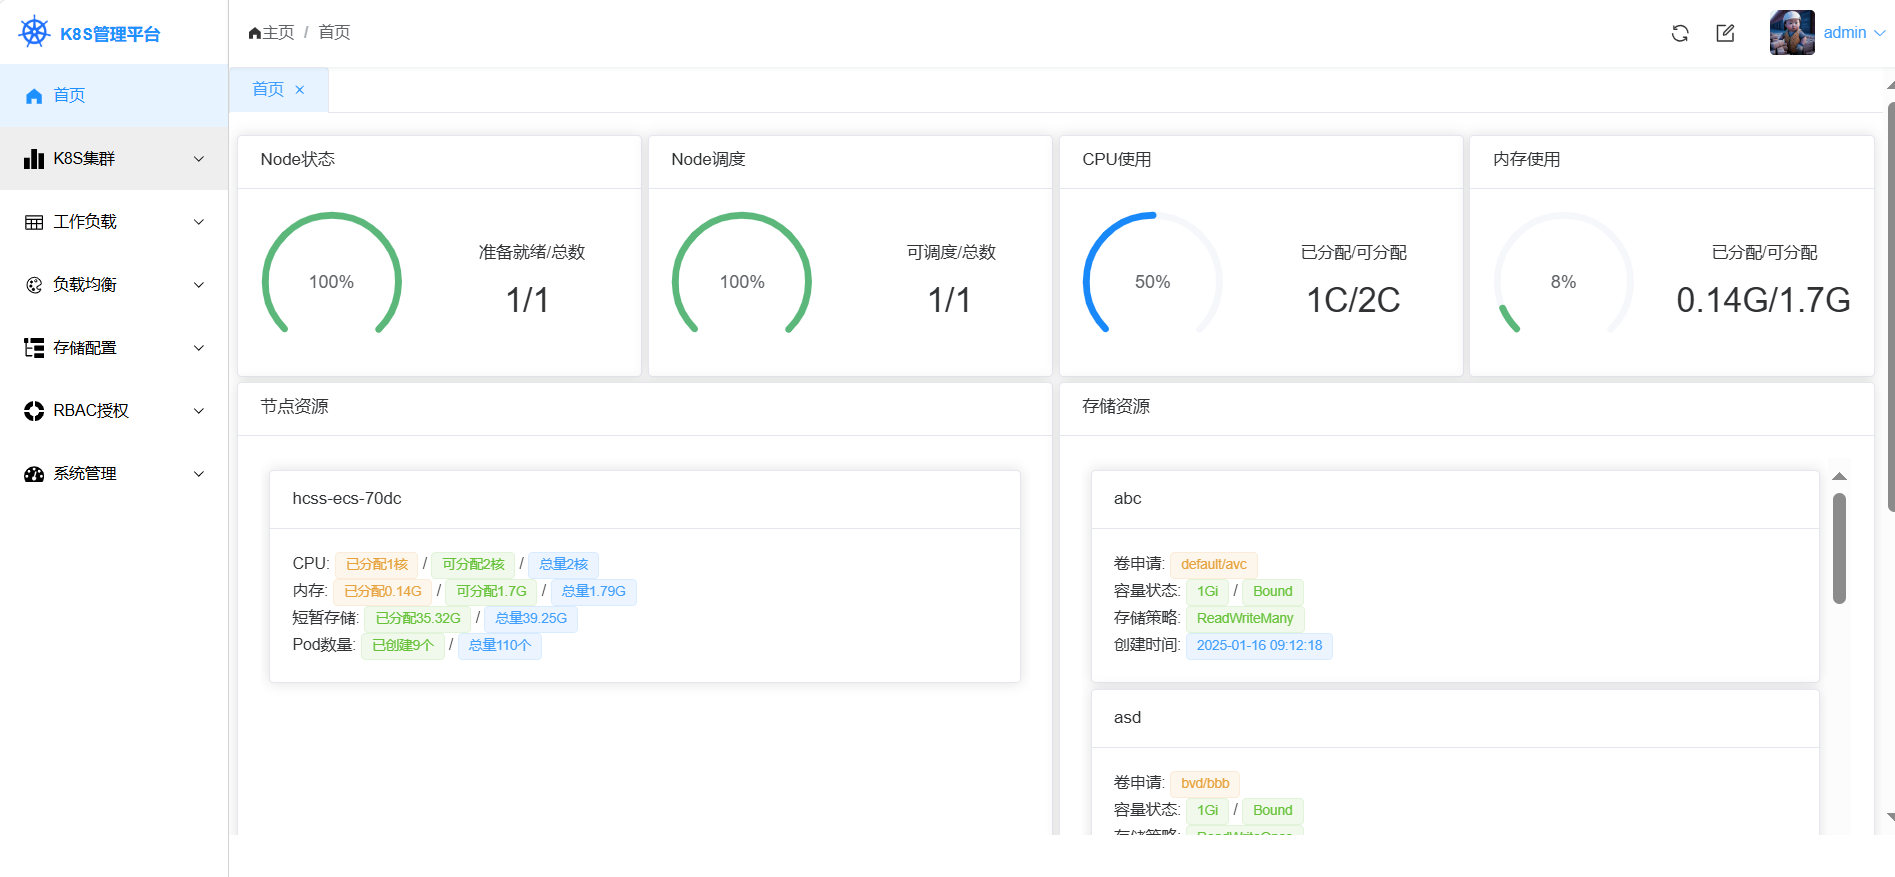Screen dimensions: 1895x877
Task: Expand the 系统管理 submenu chevron
Action: coord(199,474)
